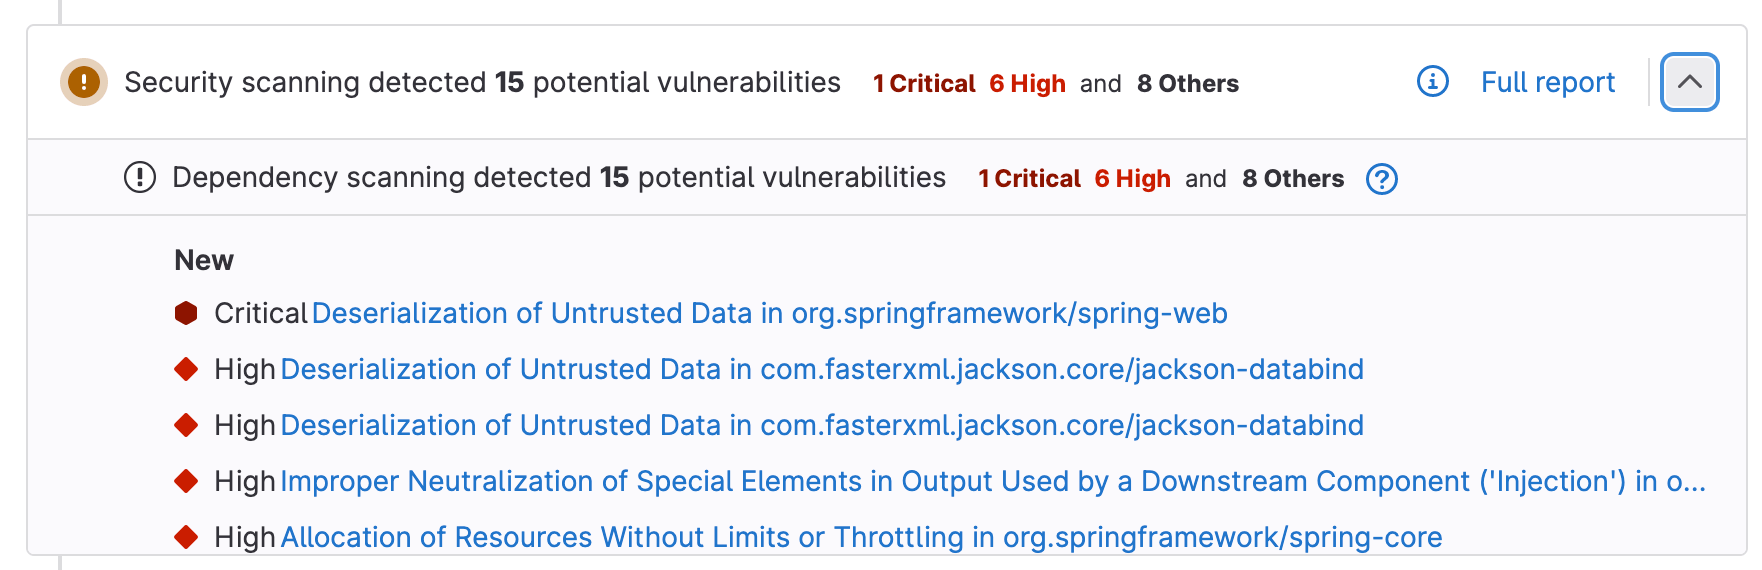Click the orange security warning status icon
Image resolution: width=1762 pixels, height=570 pixels.
(x=84, y=82)
